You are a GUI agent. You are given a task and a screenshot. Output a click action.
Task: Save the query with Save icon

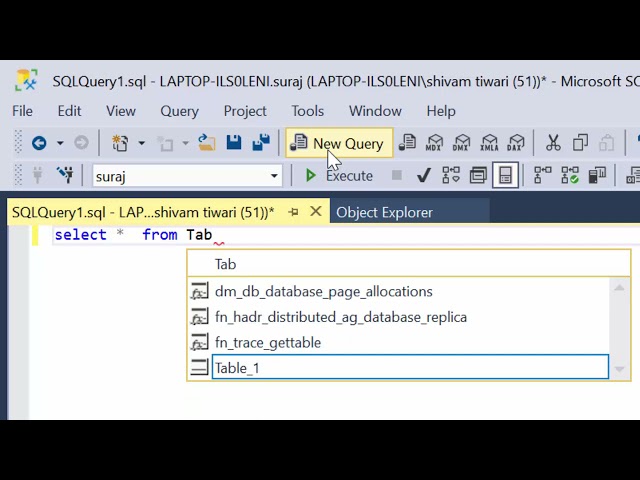tap(234, 143)
